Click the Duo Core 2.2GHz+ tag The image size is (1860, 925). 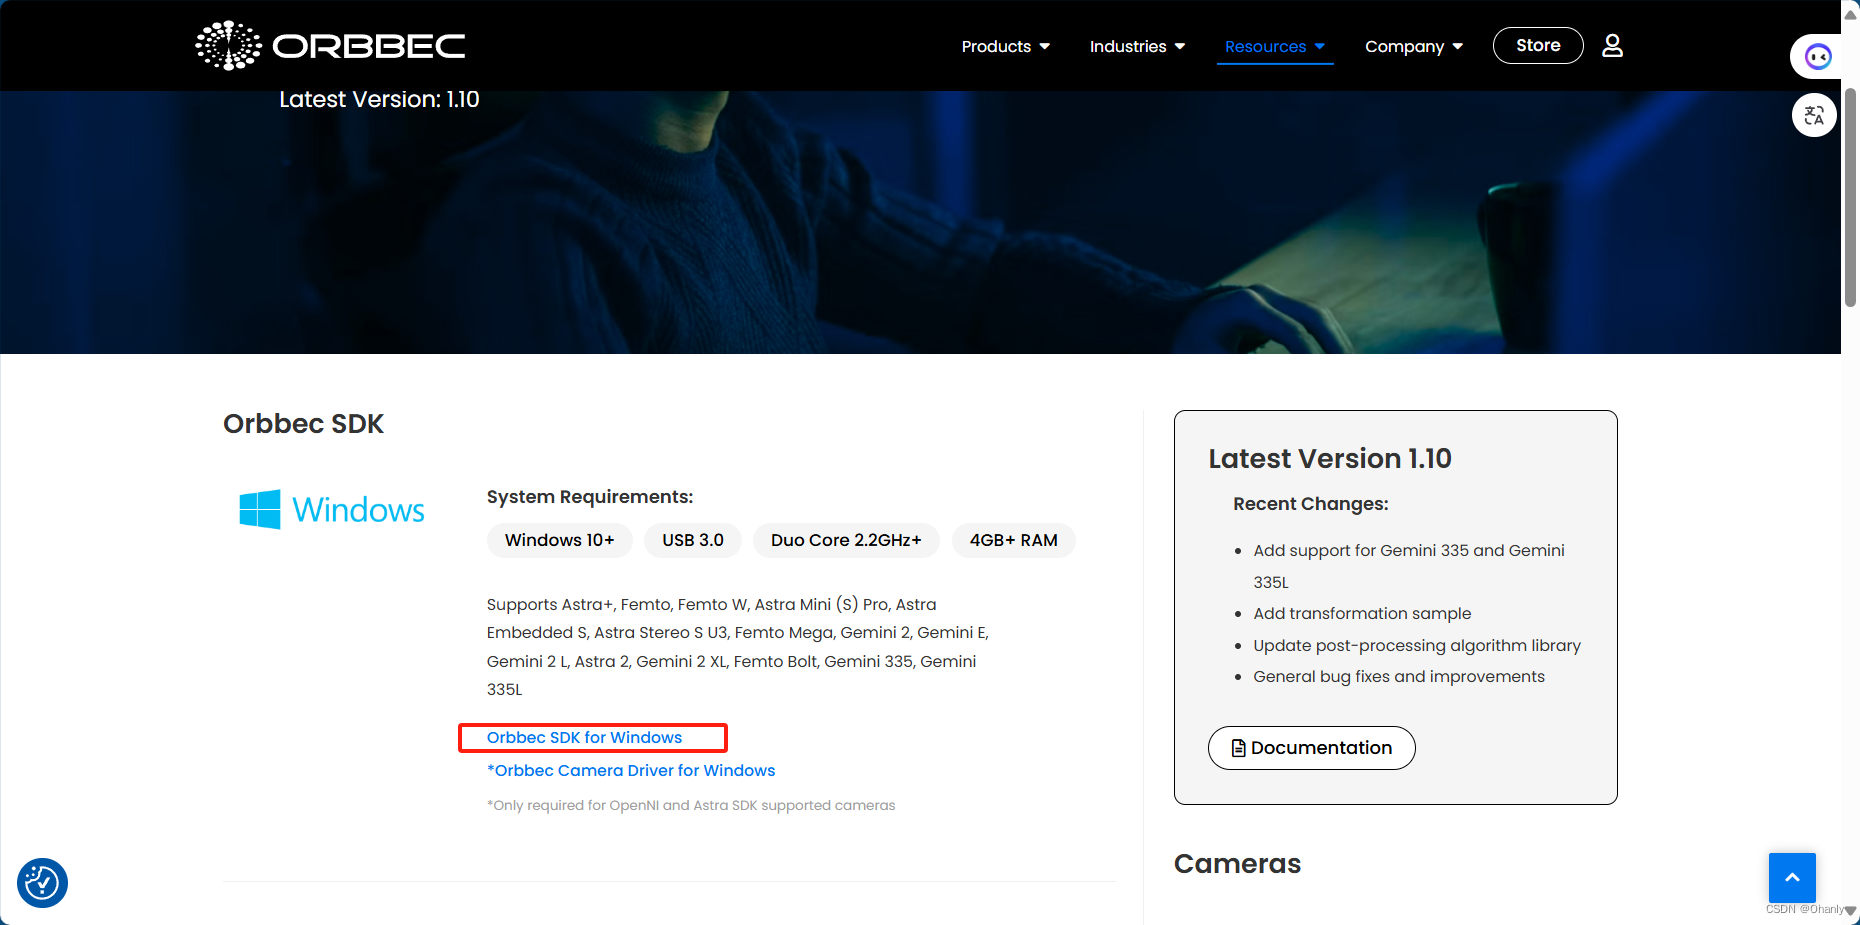(x=846, y=540)
